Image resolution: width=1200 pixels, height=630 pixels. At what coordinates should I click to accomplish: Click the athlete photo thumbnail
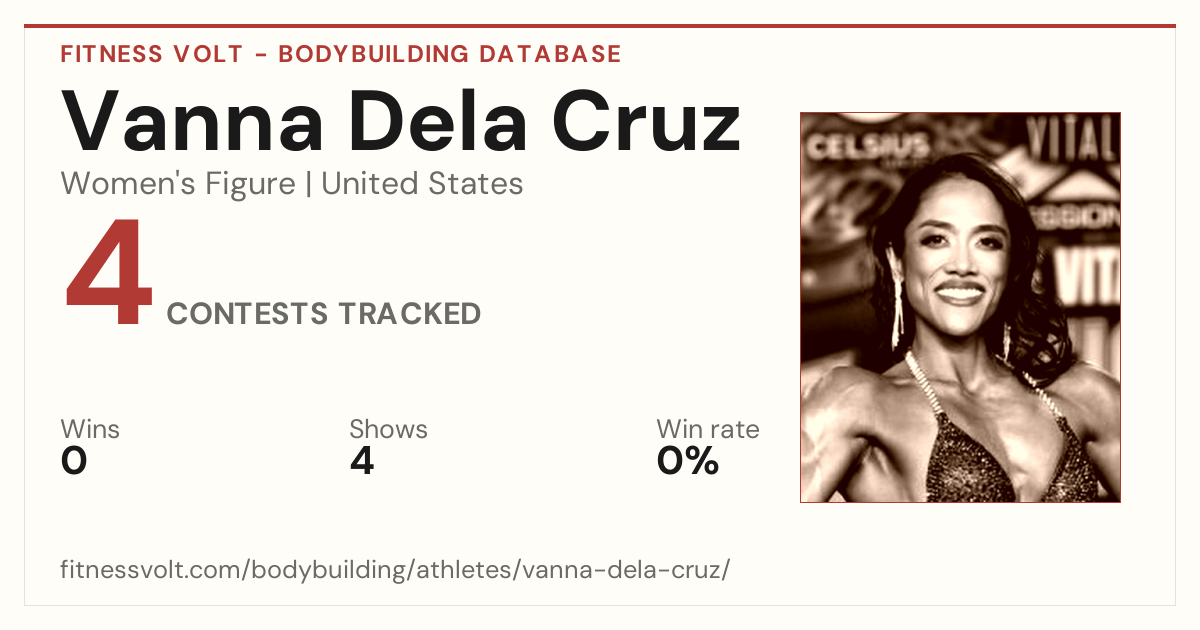(960, 307)
